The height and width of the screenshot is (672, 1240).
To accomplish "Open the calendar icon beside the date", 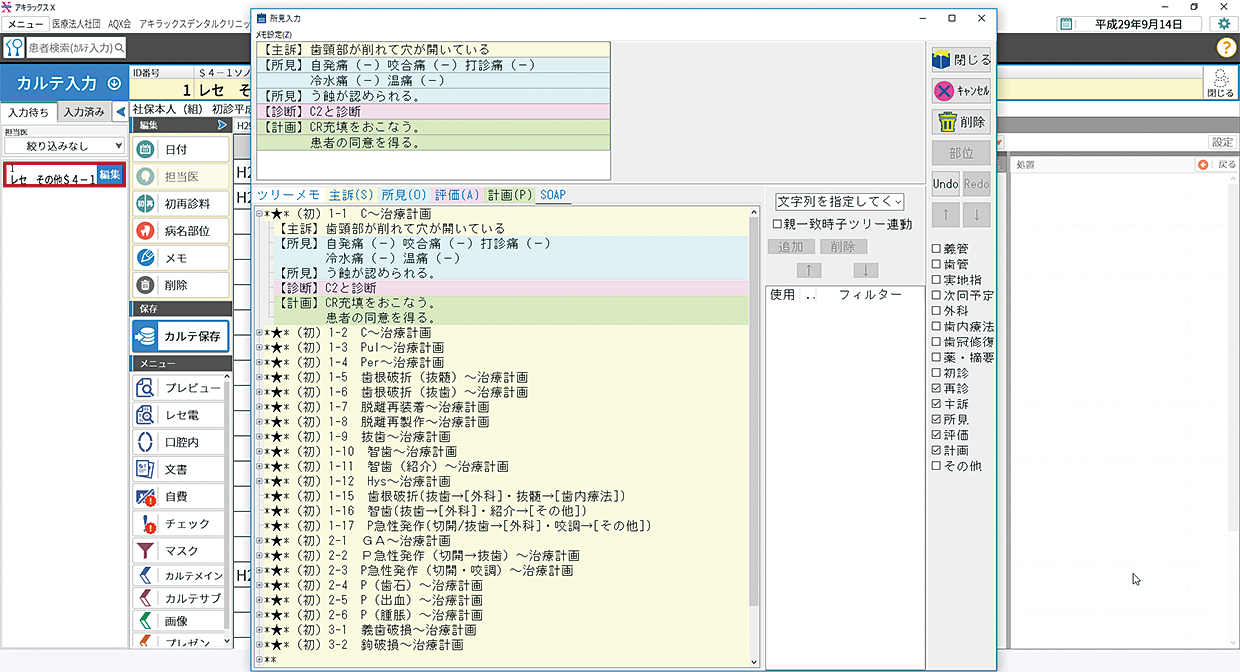I will pos(1066,24).
